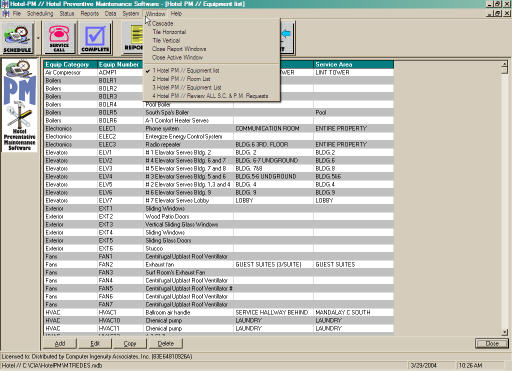Sort by Equip Number column header

point(120,64)
